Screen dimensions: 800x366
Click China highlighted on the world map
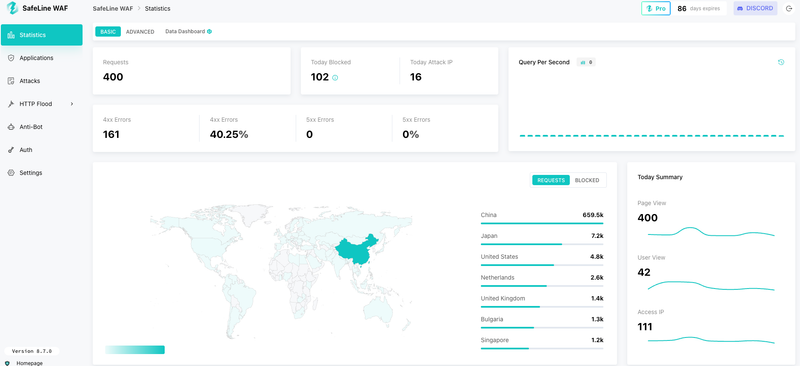click(356, 250)
